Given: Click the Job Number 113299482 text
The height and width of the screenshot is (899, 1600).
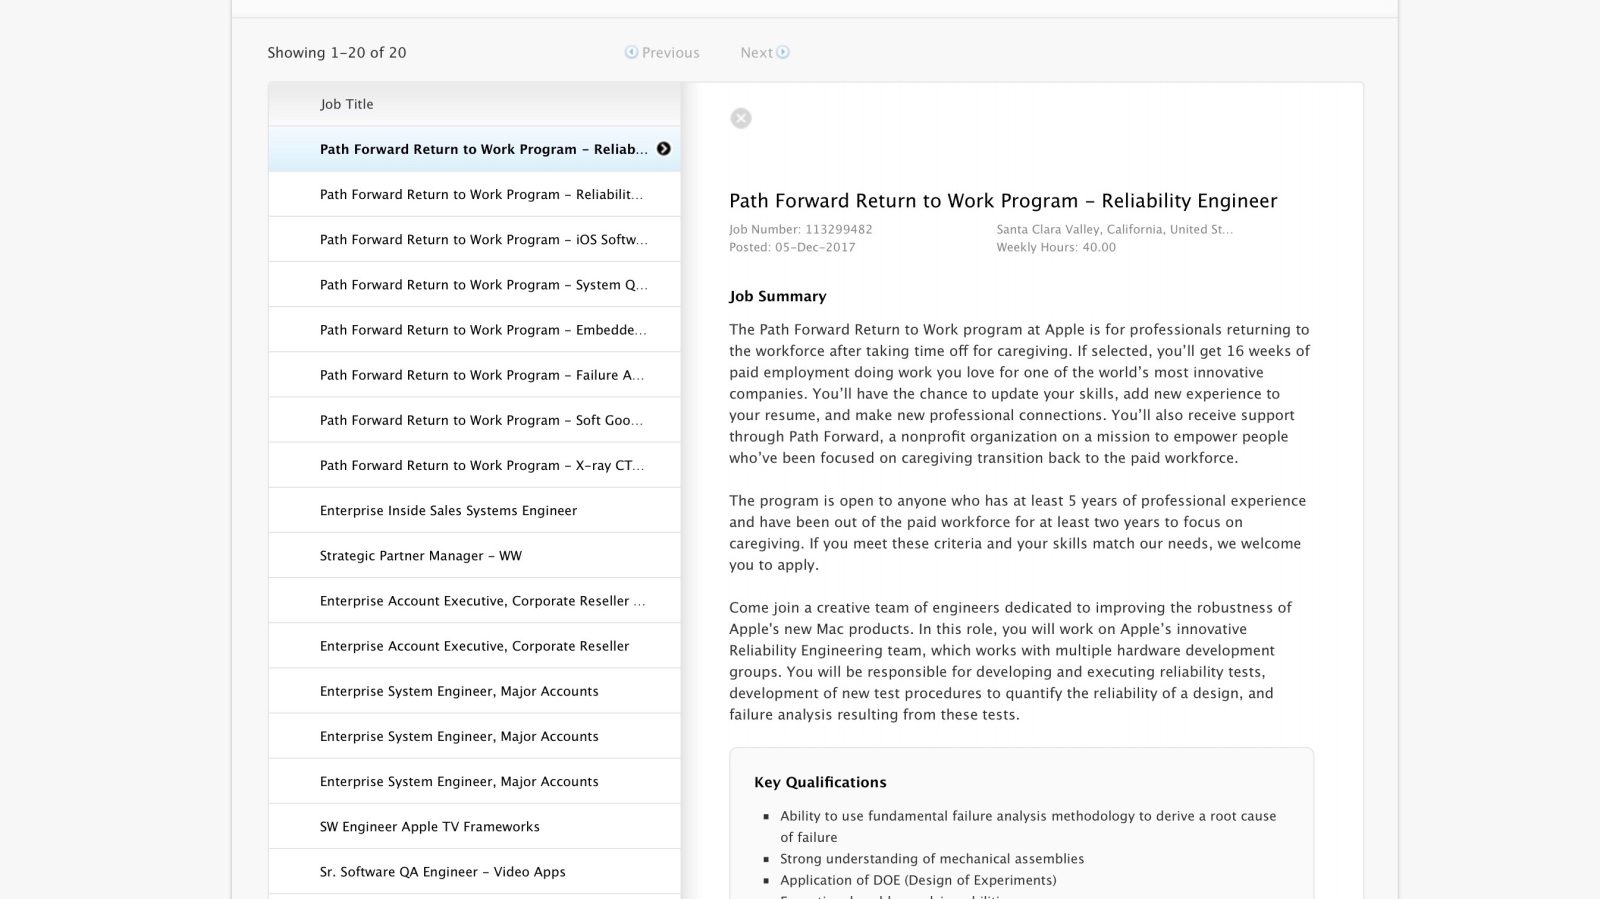Looking at the screenshot, I should coord(801,229).
